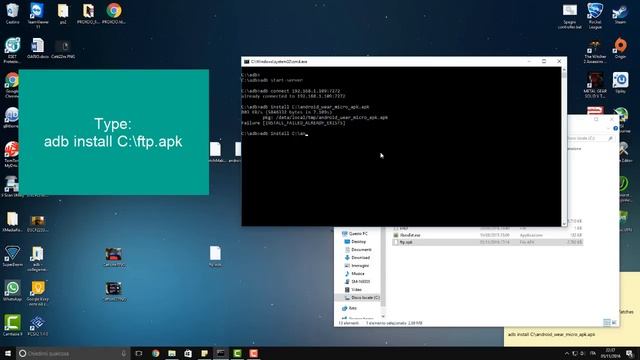Switch Explorer to details view icon
The height and width of the screenshot is (360, 640).
[607, 322]
